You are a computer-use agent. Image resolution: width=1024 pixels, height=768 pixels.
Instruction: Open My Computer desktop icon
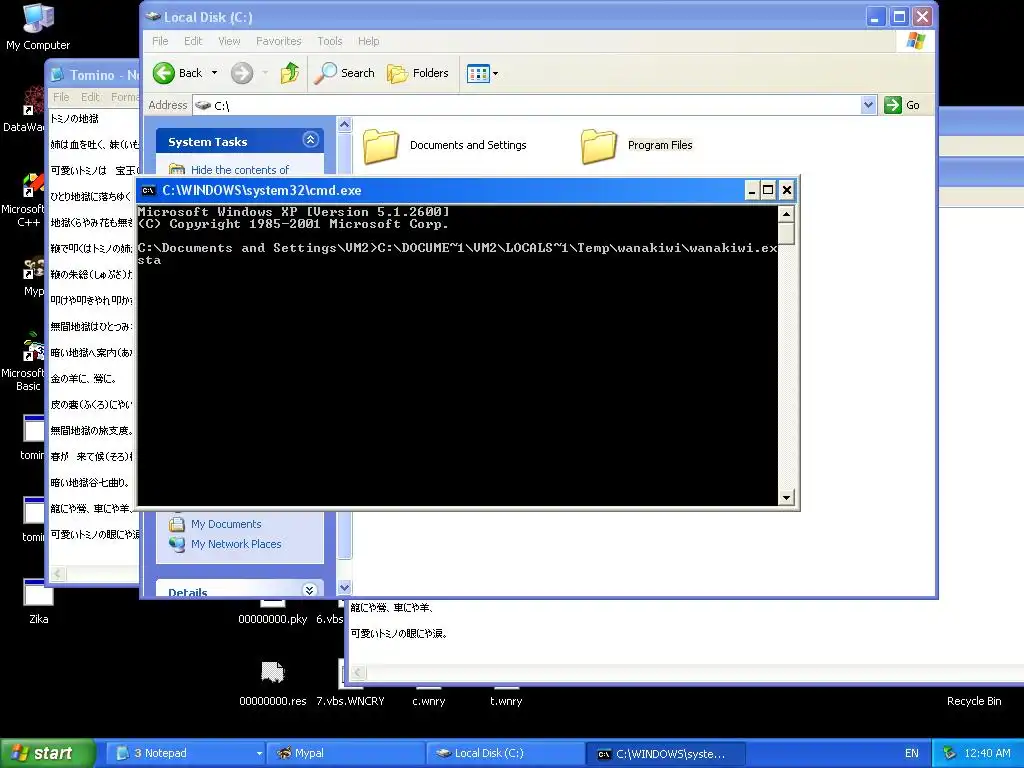click(38, 26)
